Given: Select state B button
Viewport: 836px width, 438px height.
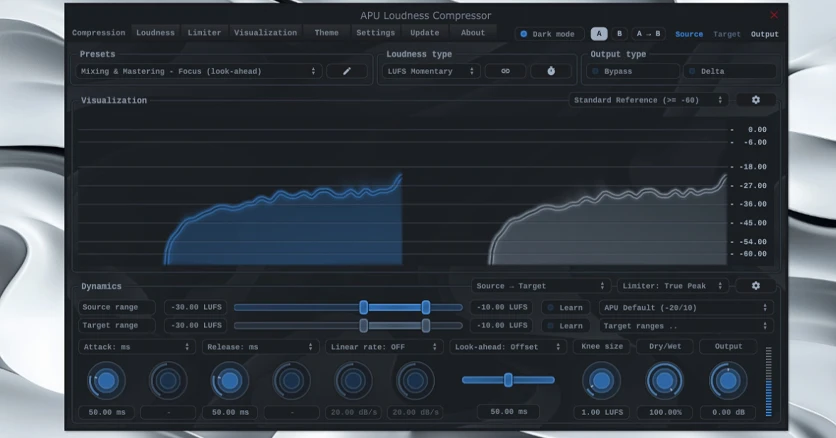Looking at the screenshot, I should (x=620, y=34).
